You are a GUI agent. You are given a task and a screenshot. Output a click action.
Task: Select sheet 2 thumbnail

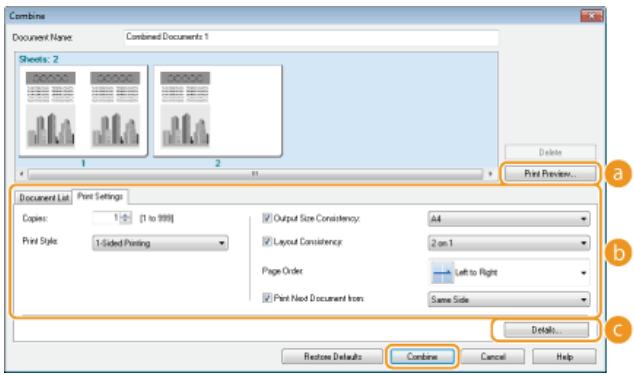pyautogui.click(x=218, y=111)
